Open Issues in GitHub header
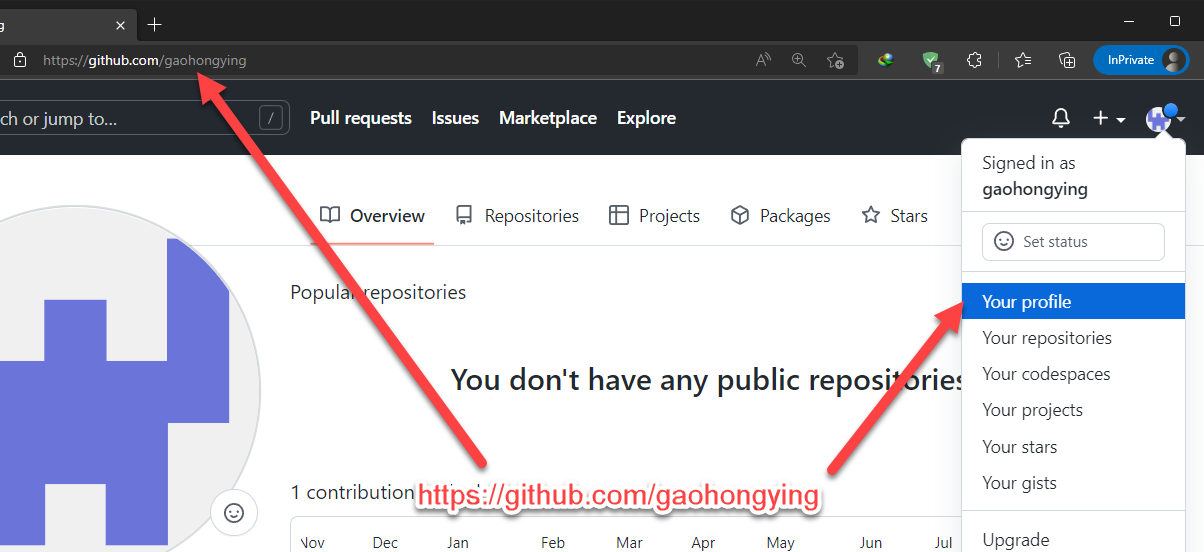The width and height of the screenshot is (1204, 552). tap(455, 118)
